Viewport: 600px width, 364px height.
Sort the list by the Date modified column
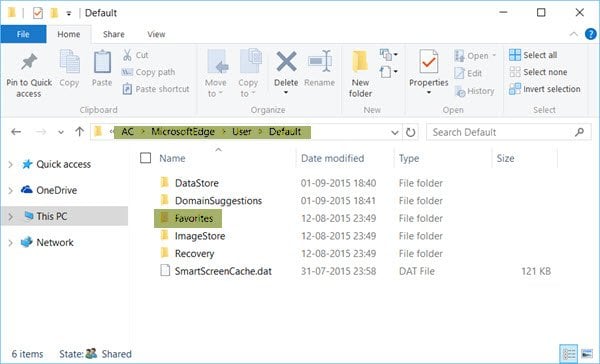[332, 158]
